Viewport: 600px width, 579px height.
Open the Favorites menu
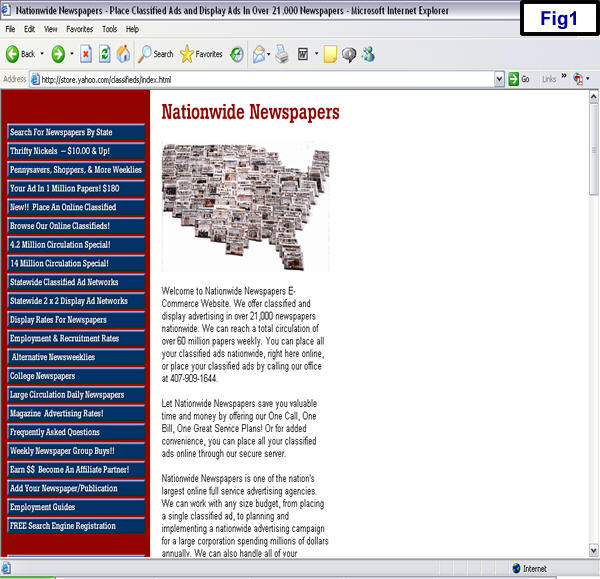coord(80,29)
